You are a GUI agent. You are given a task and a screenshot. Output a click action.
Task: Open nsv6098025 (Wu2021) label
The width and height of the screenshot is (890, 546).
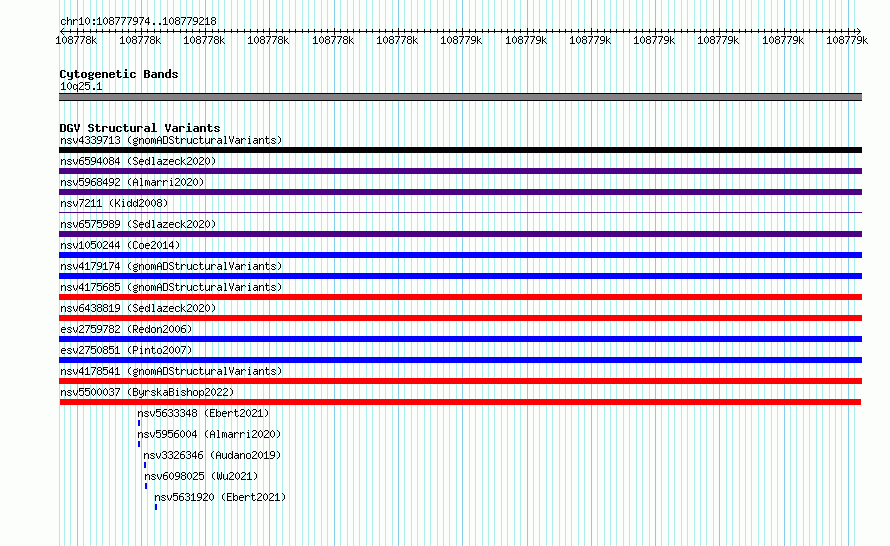(x=201, y=476)
